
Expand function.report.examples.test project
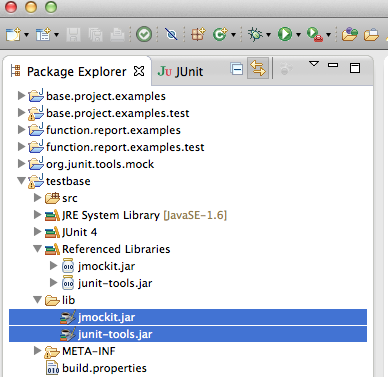click(21, 147)
